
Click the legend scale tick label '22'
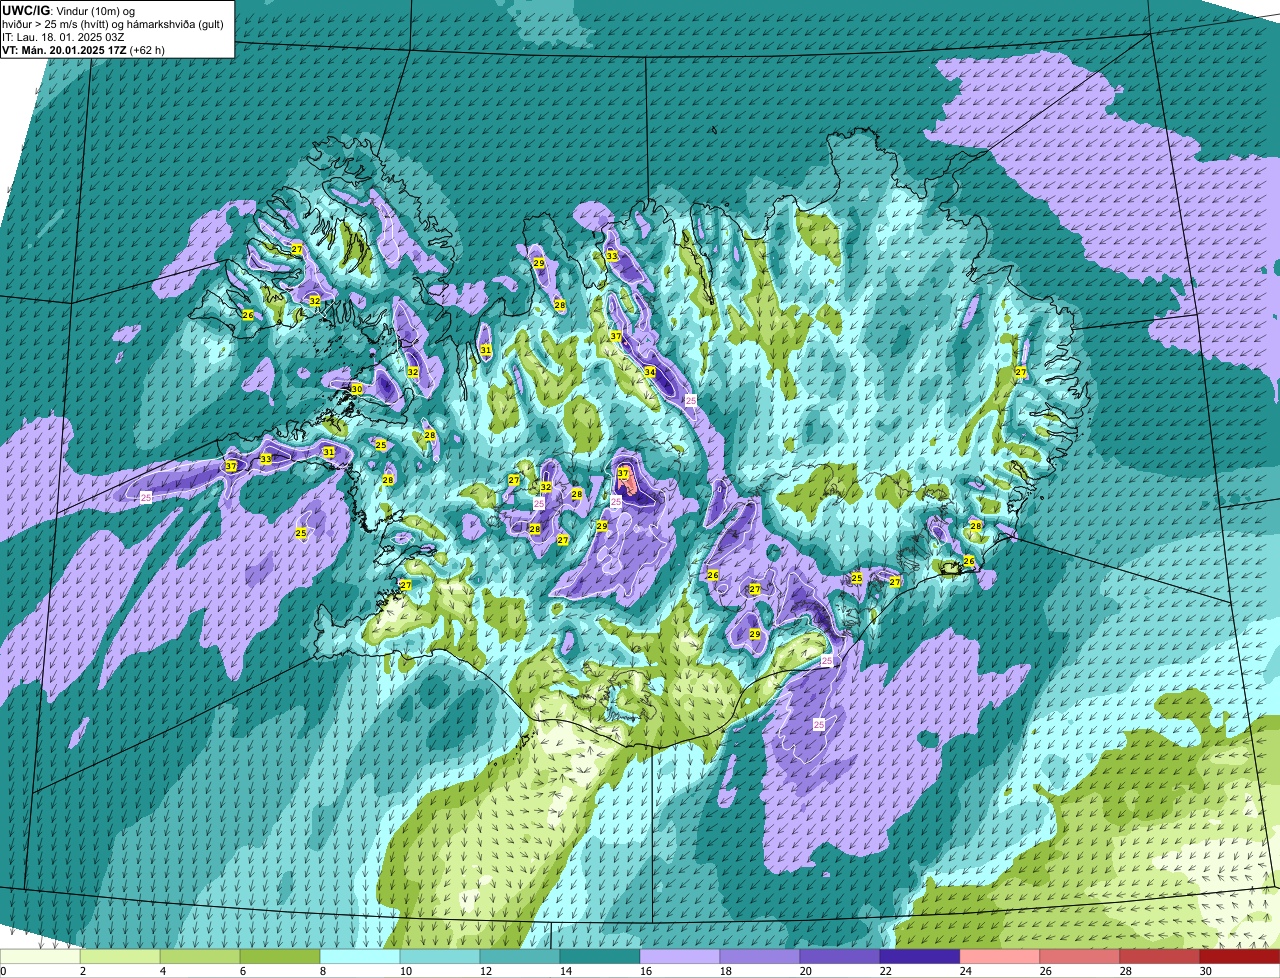(886, 971)
